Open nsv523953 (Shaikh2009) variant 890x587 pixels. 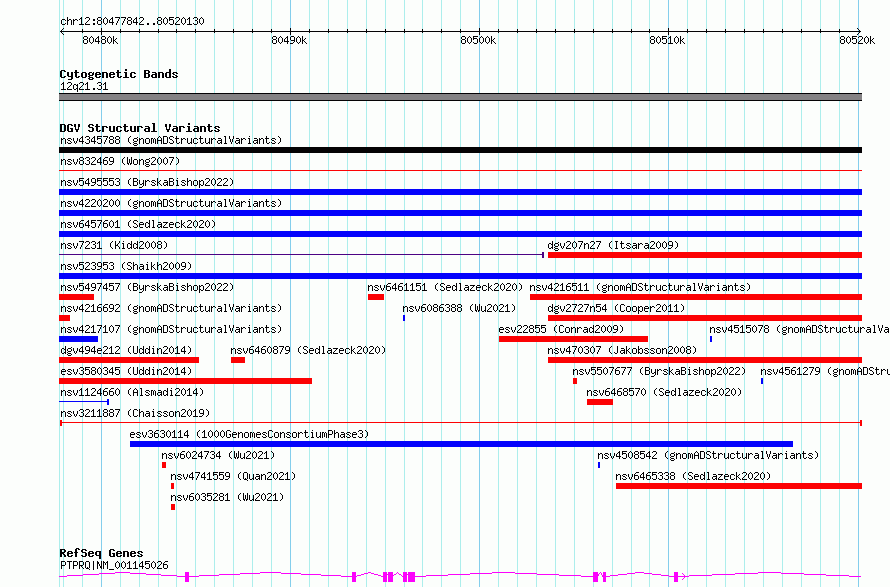[126, 266]
